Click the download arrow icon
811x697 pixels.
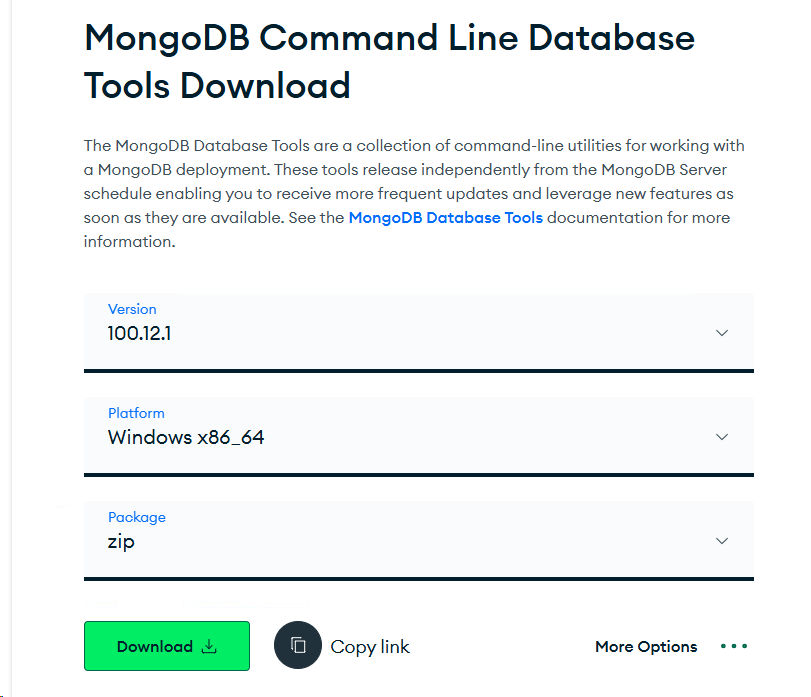tap(209, 646)
